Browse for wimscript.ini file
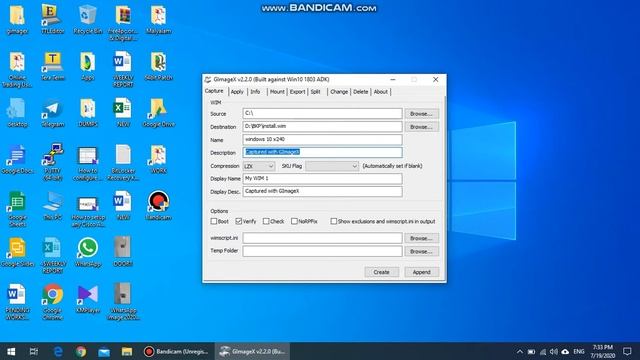 point(422,238)
